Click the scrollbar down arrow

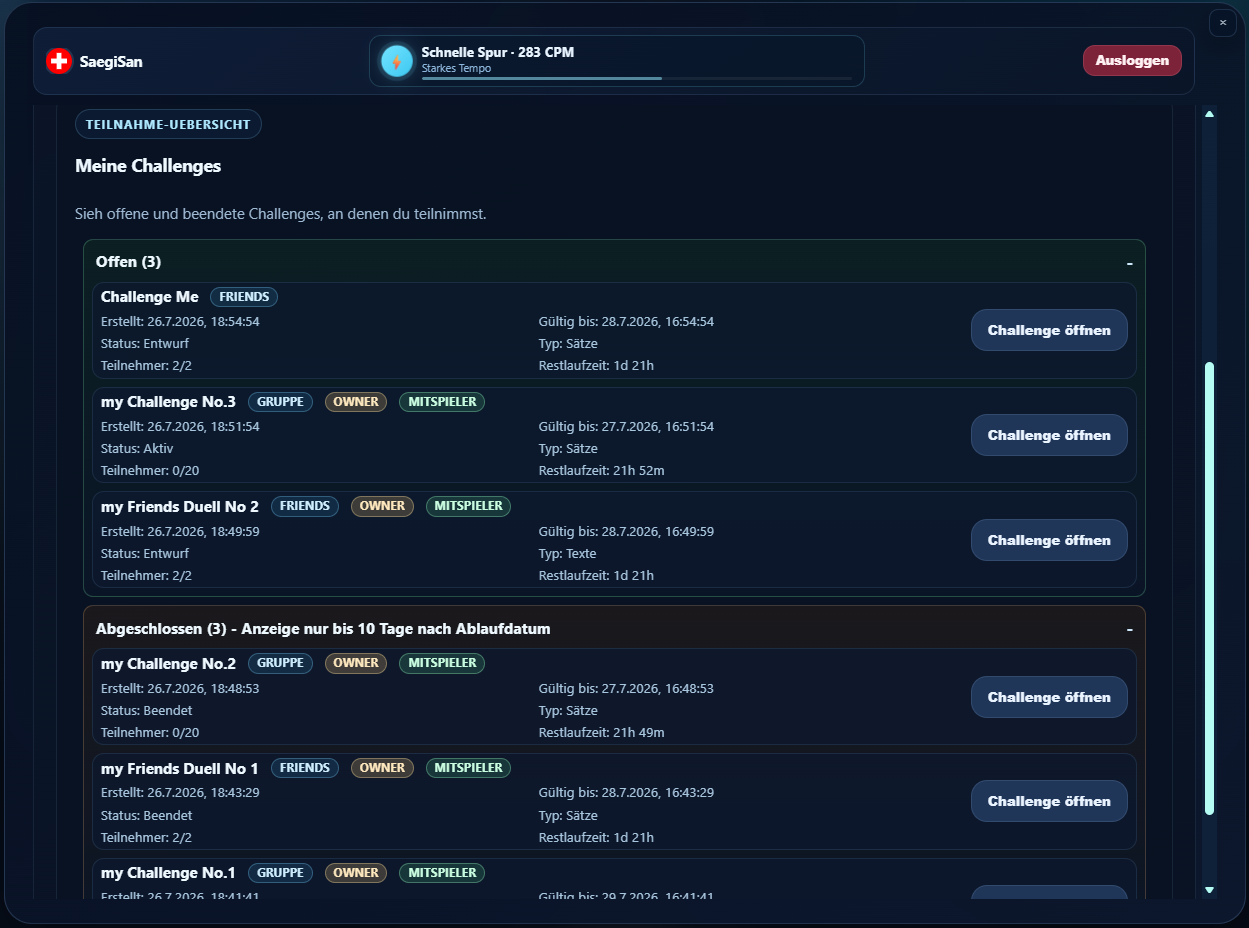point(1209,889)
